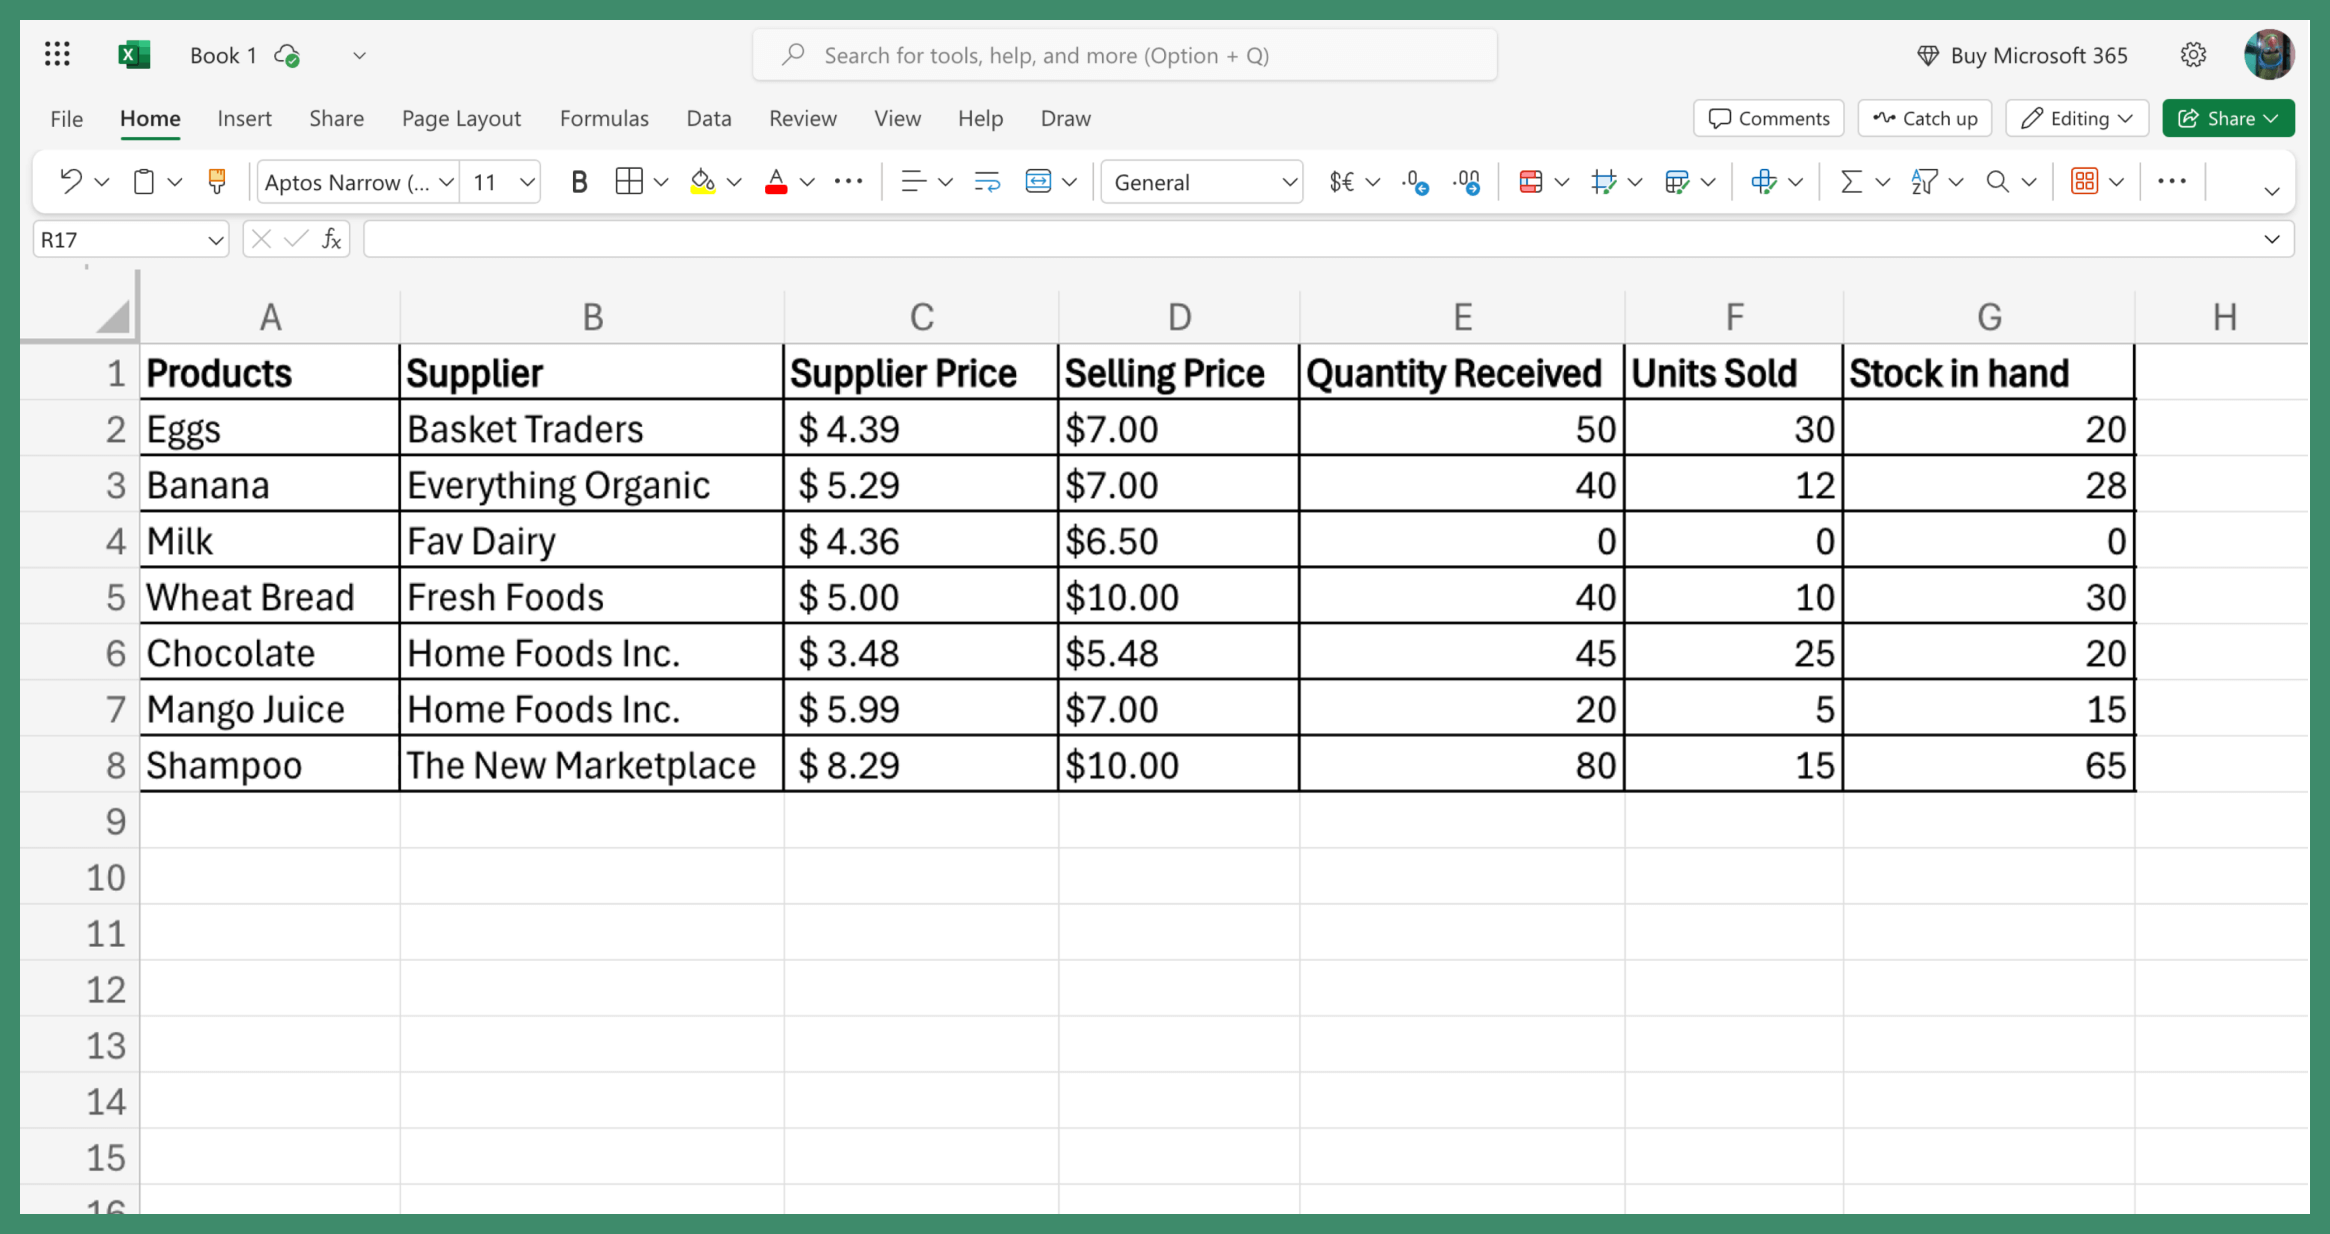Click in the search box
This screenshot has height=1234, width=2330.
[1124, 55]
